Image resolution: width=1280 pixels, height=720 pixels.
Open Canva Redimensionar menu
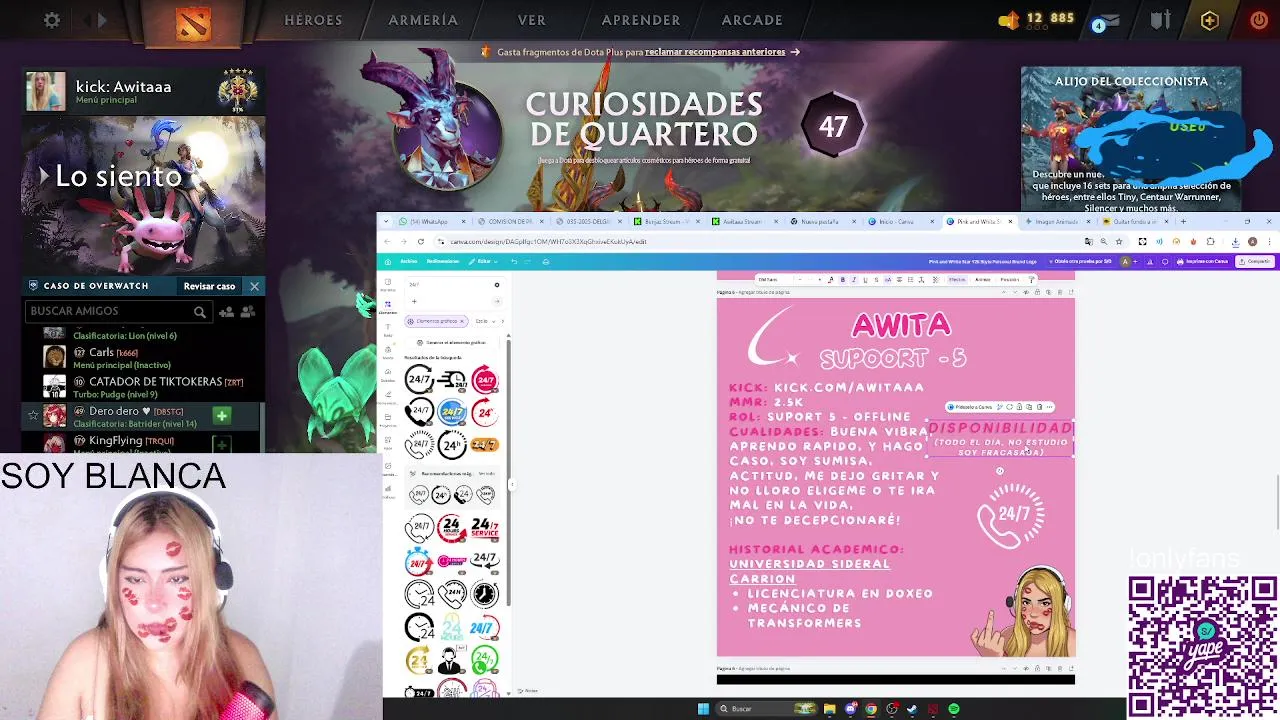point(442,261)
